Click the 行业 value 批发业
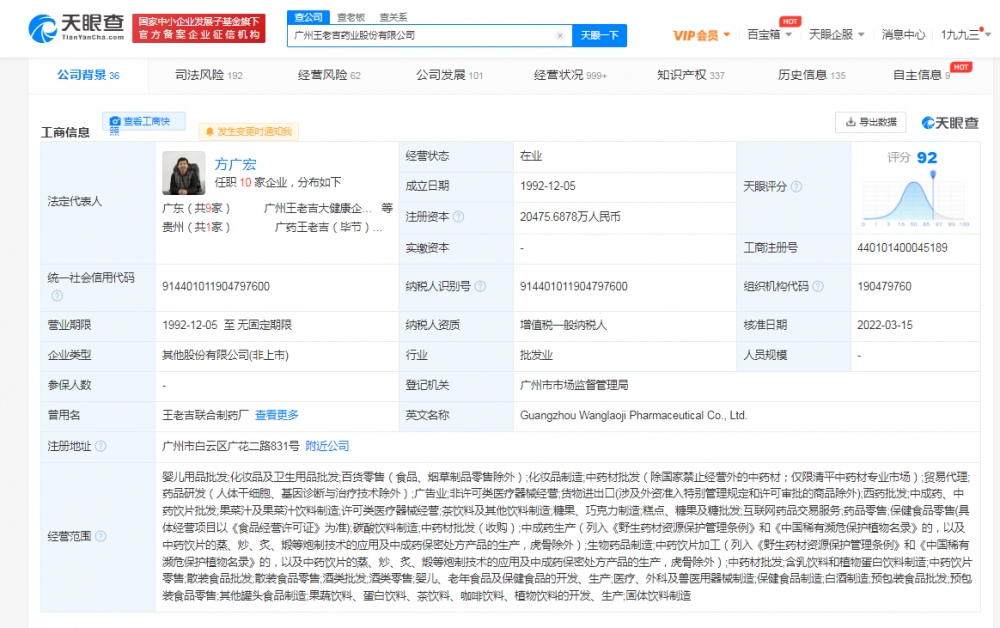The image size is (1000, 628). pos(536,354)
